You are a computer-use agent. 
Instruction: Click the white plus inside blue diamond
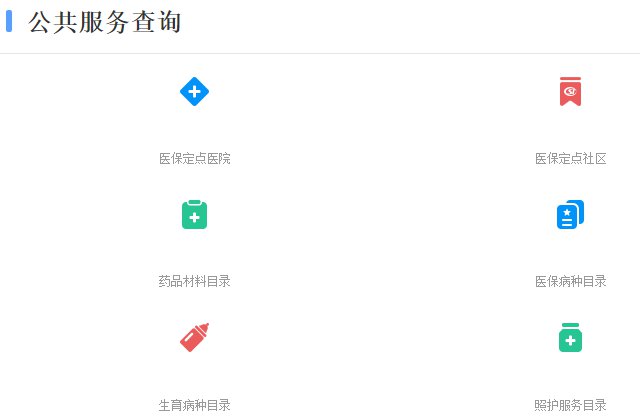[195, 91]
